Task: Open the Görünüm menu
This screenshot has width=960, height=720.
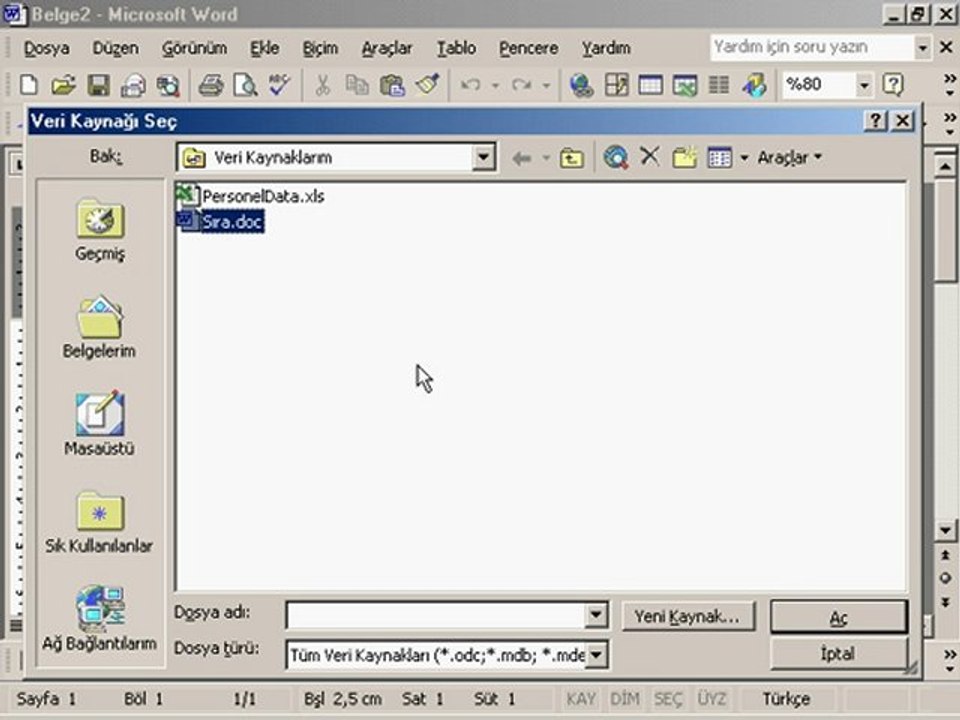Action: tap(194, 48)
